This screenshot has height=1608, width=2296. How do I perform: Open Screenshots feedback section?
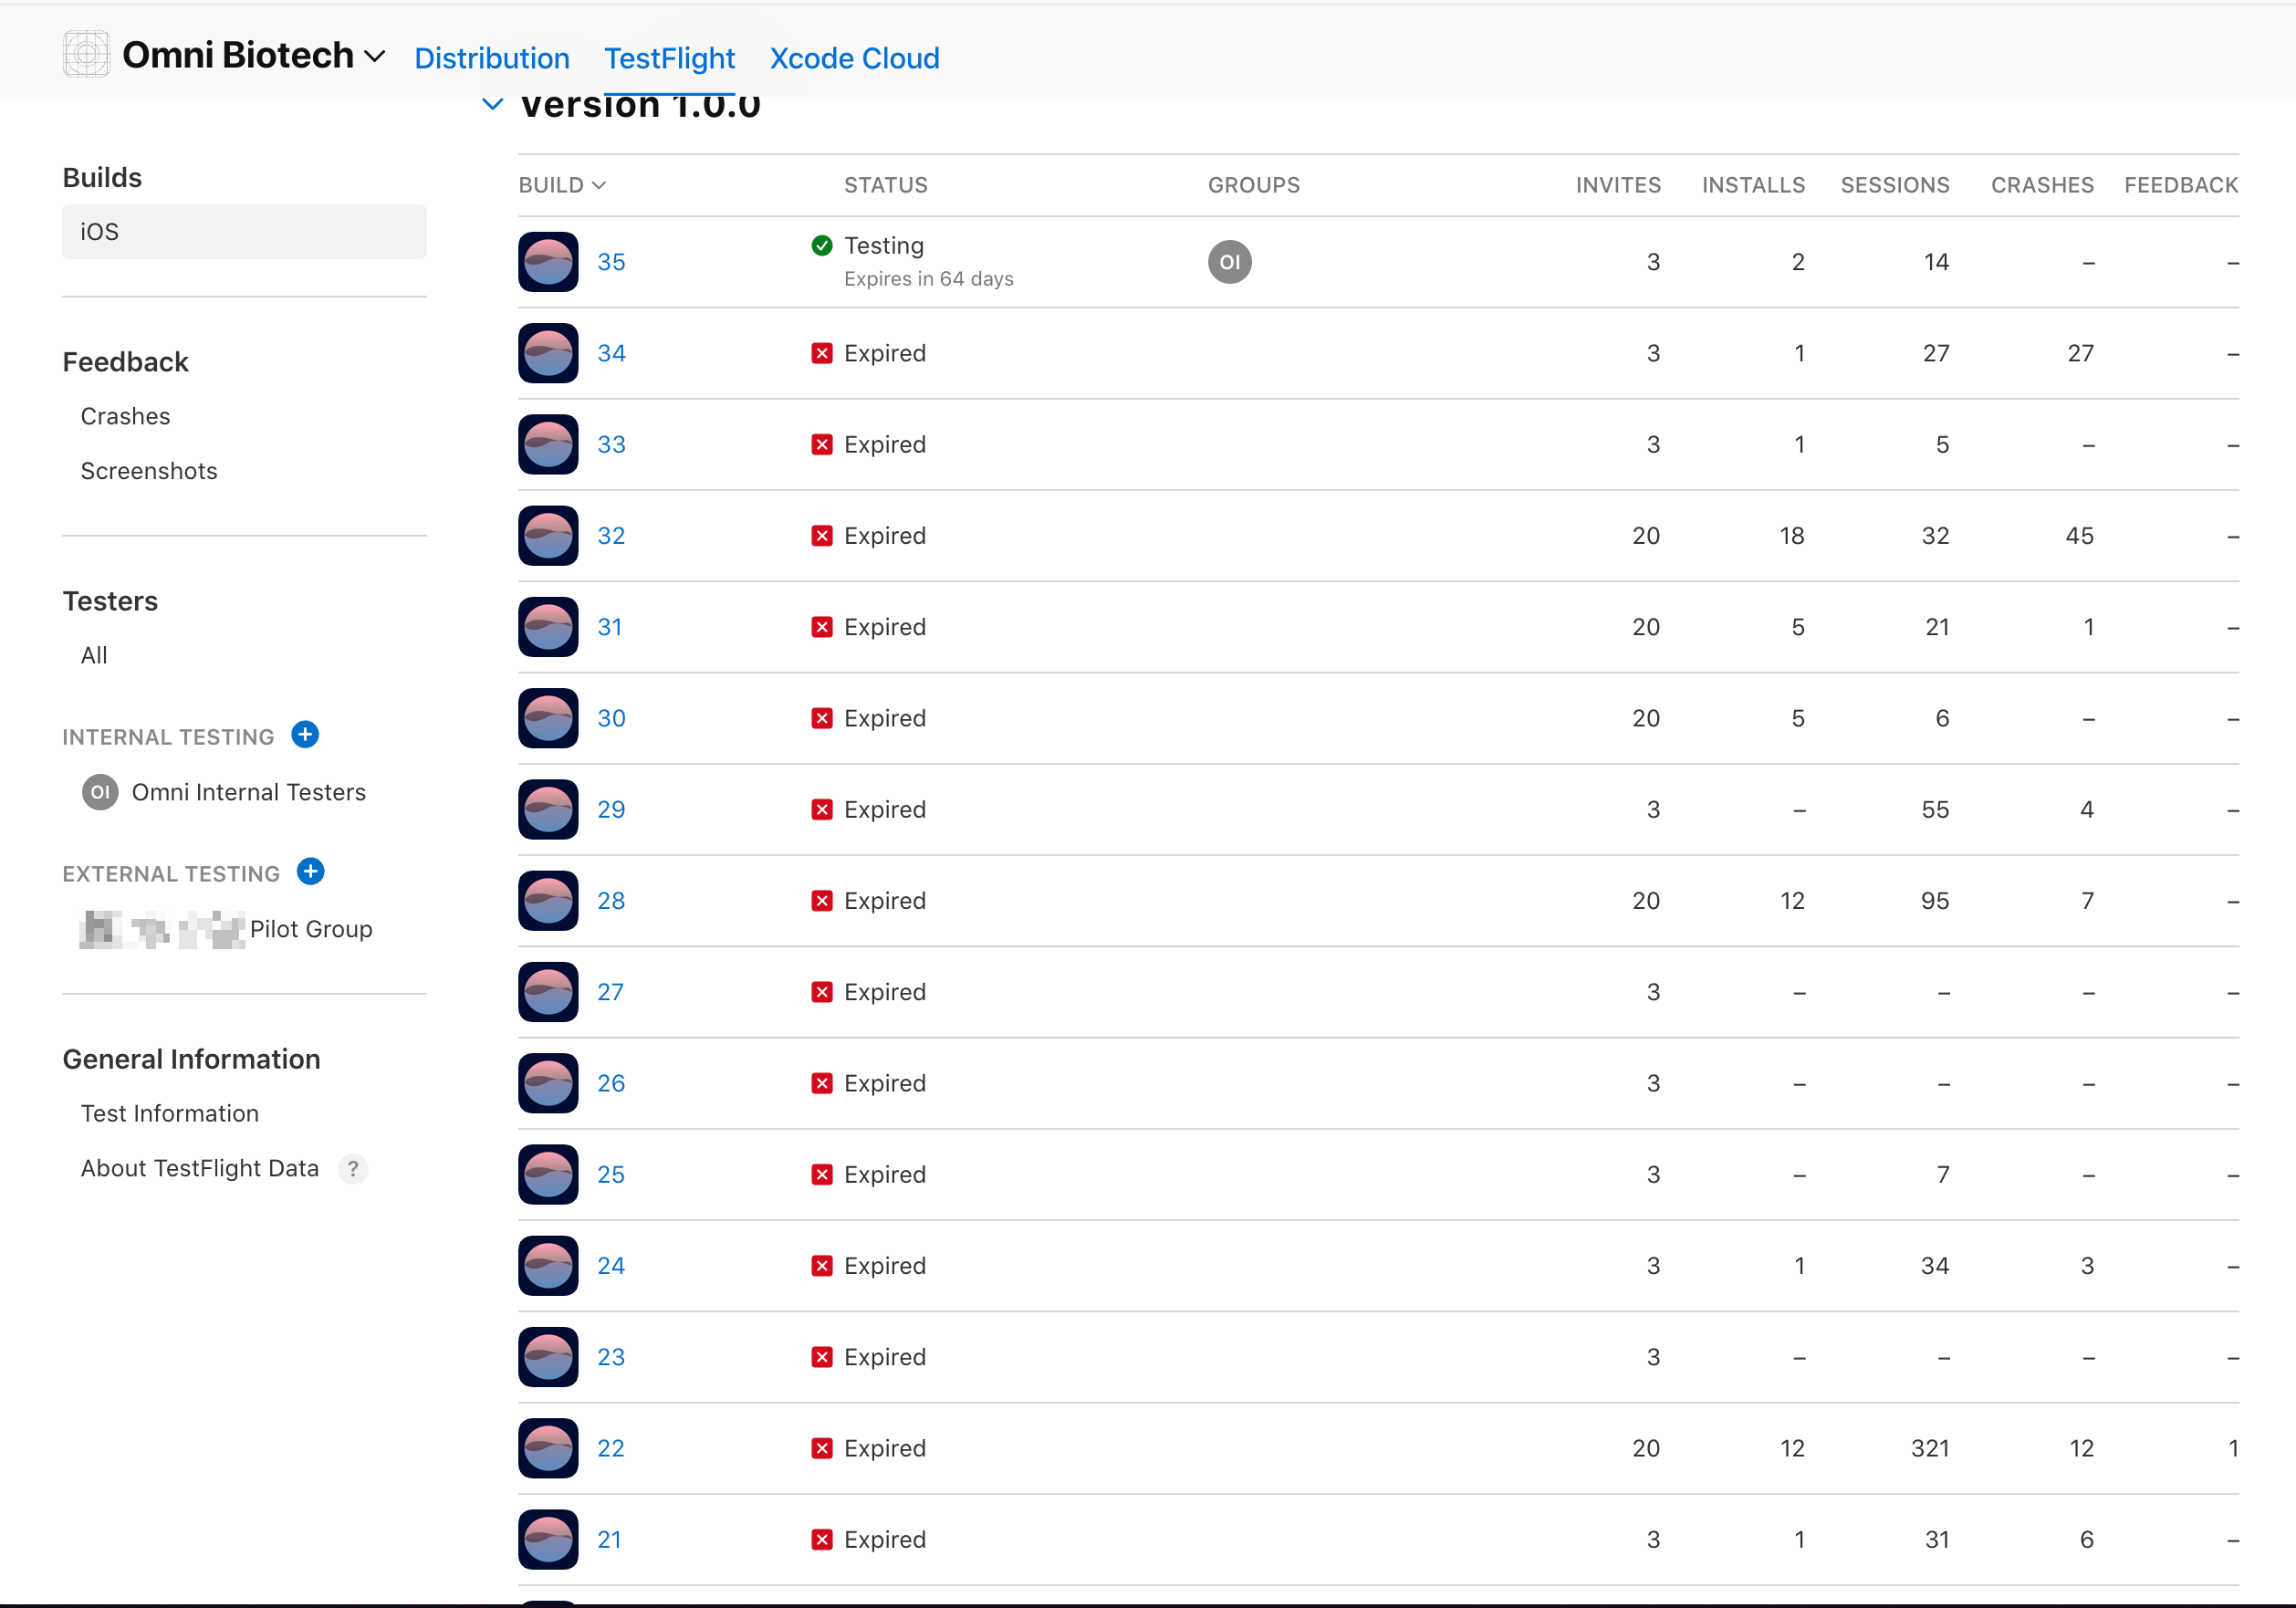pos(148,471)
